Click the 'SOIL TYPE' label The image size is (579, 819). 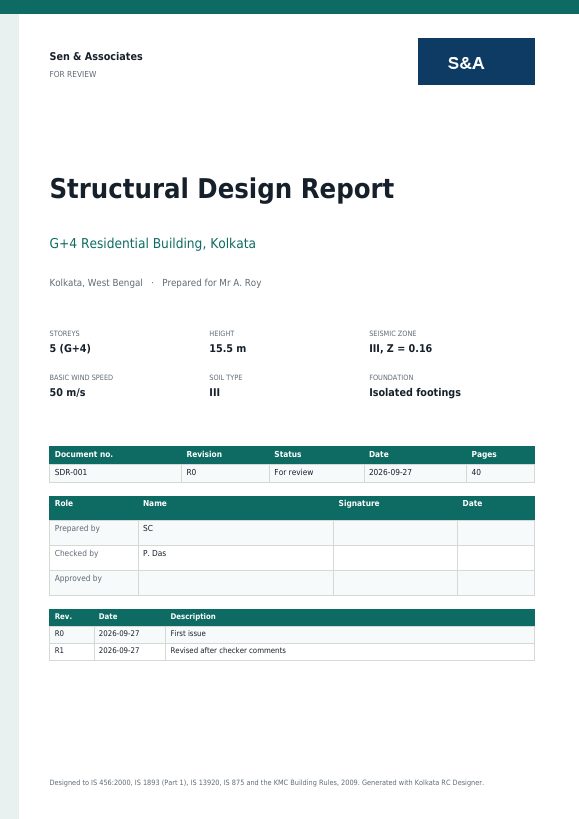(x=226, y=377)
